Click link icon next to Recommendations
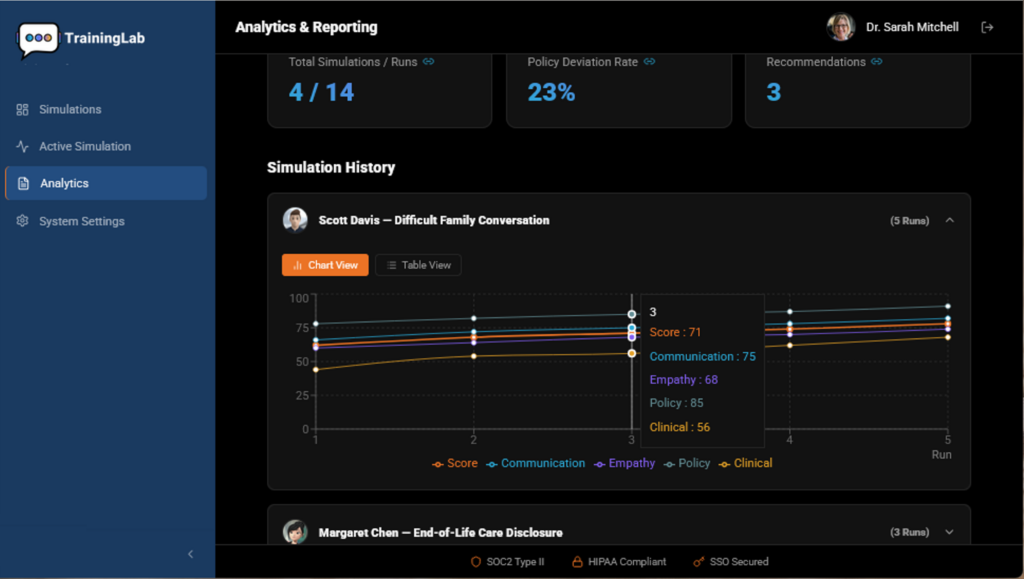This screenshot has width=1024, height=579. pos(876,61)
